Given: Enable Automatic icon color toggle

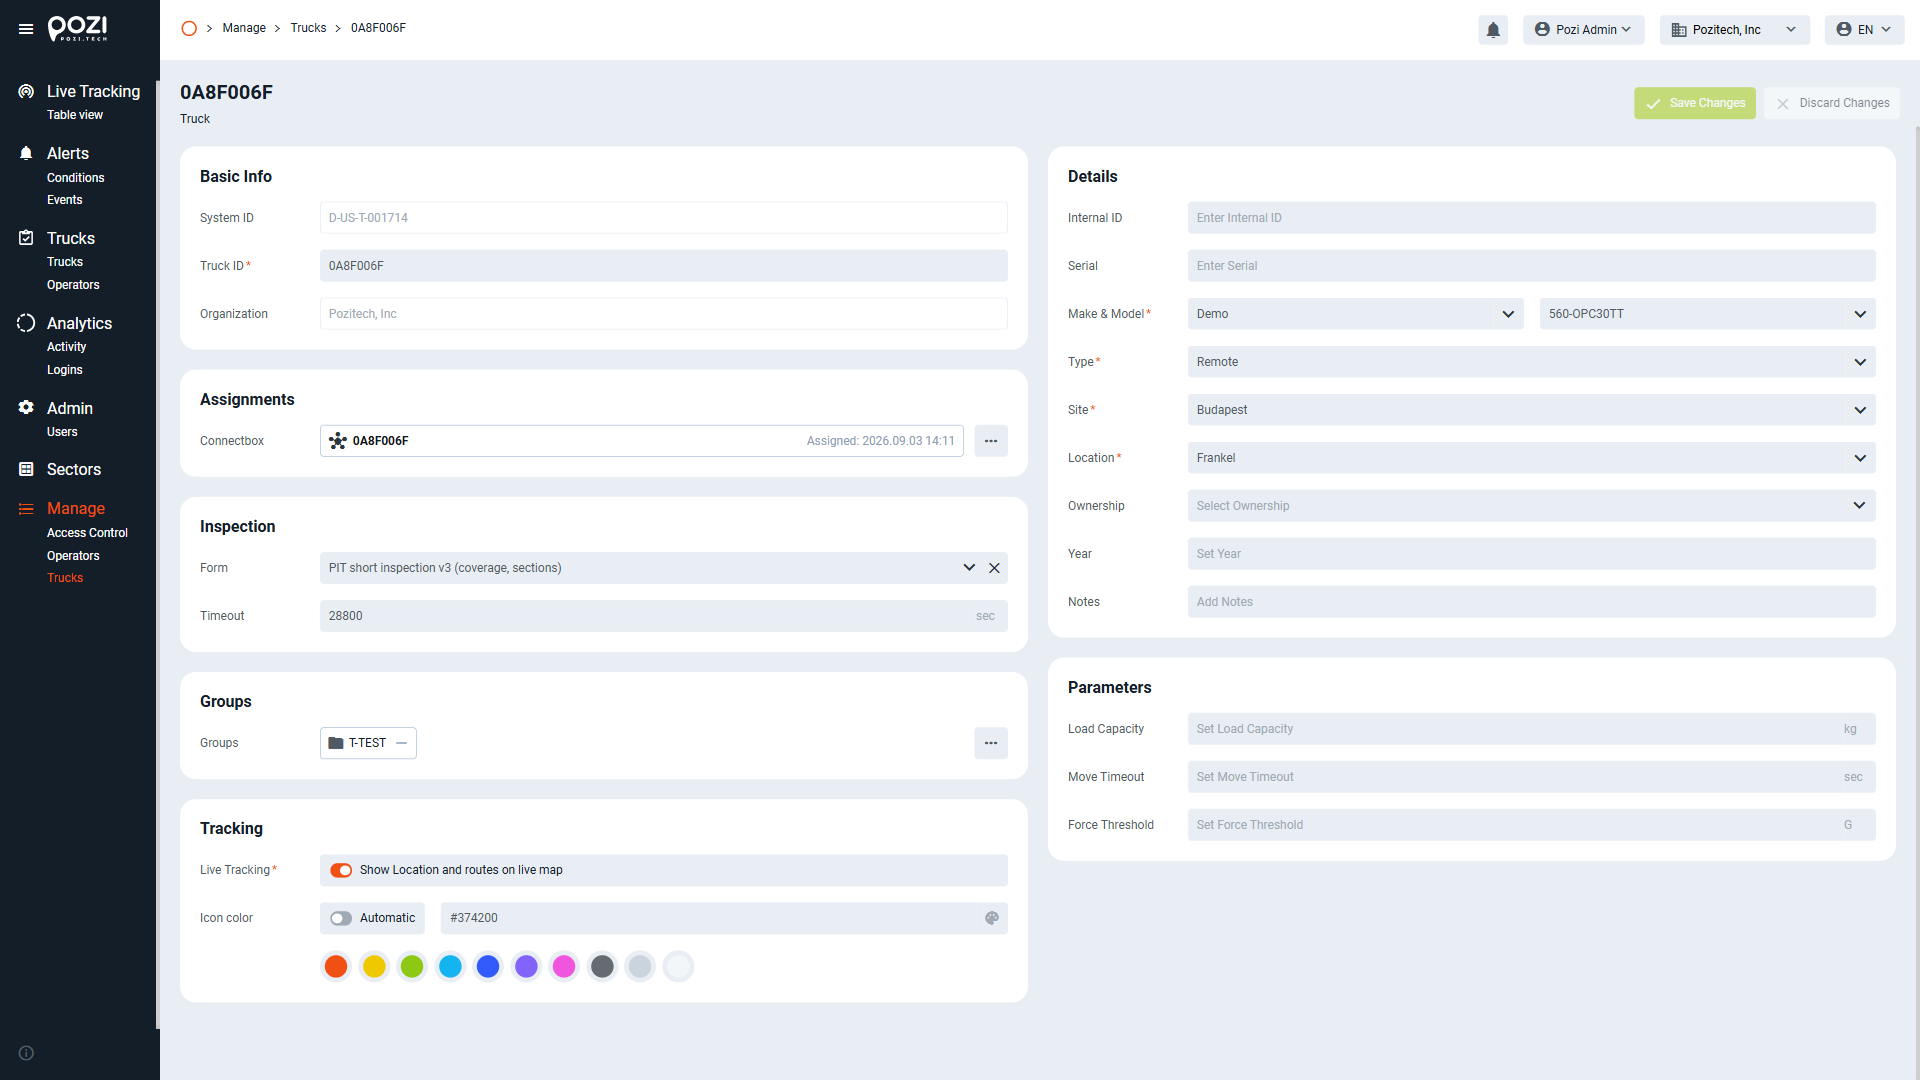Looking at the screenshot, I should (341, 918).
